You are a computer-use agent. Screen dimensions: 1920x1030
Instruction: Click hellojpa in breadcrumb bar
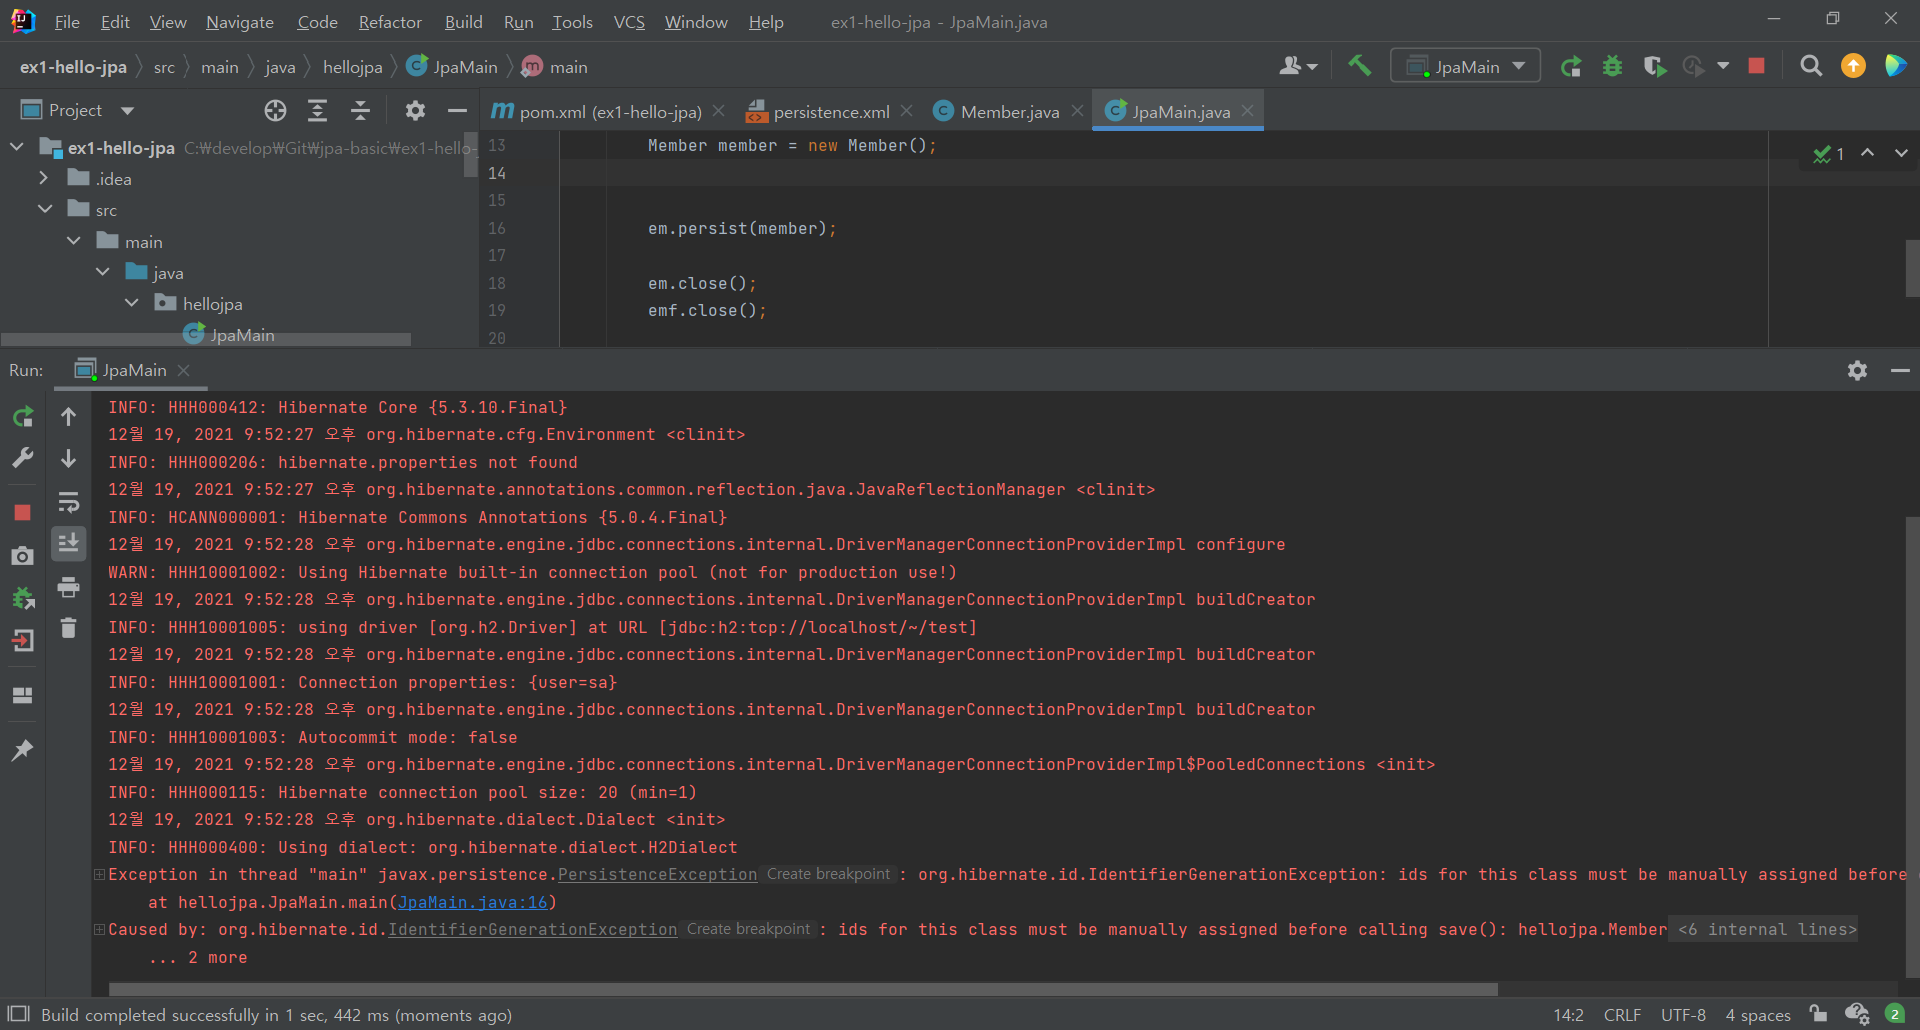(352, 67)
